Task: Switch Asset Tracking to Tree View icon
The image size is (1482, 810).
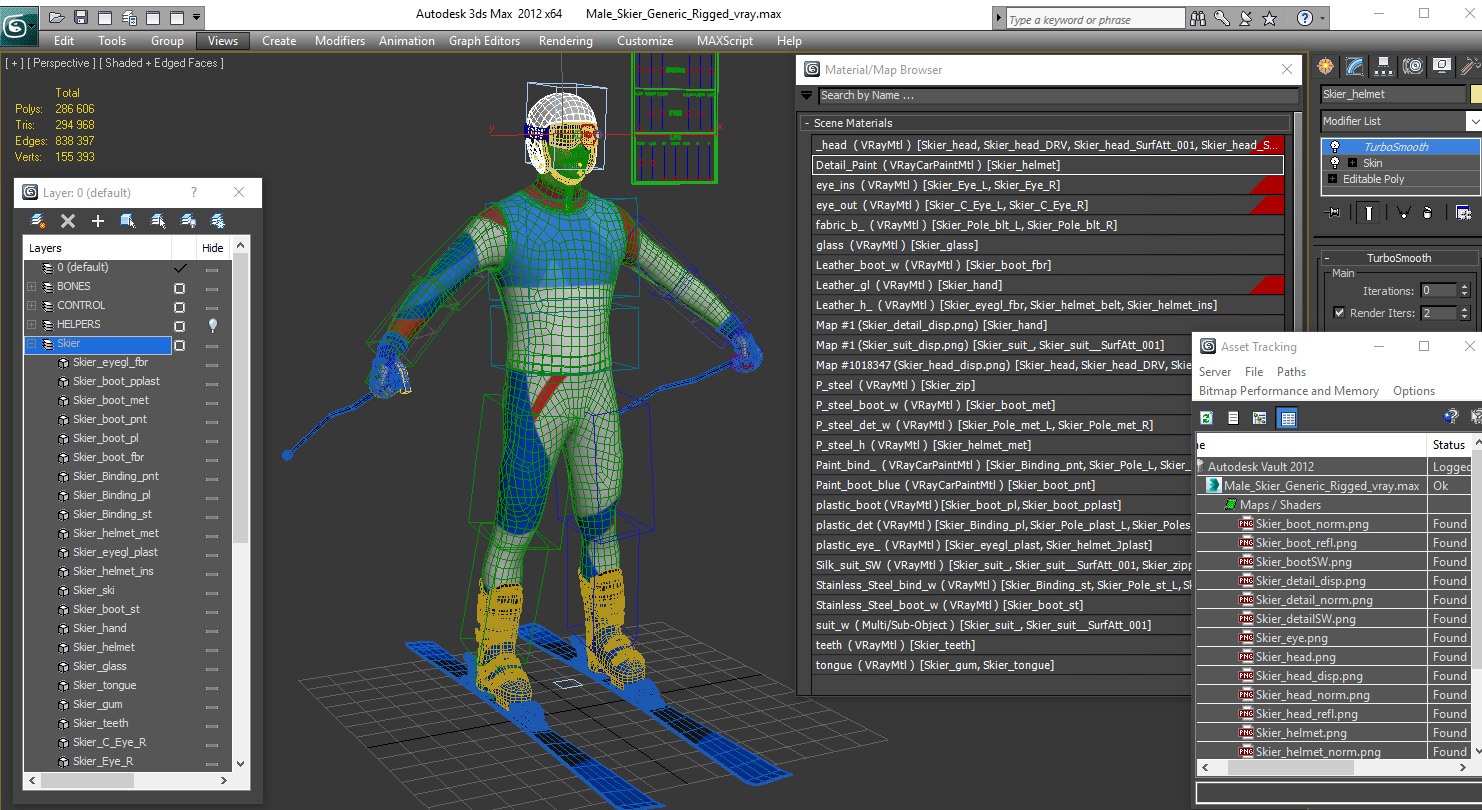Action: click(x=1260, y=418)
